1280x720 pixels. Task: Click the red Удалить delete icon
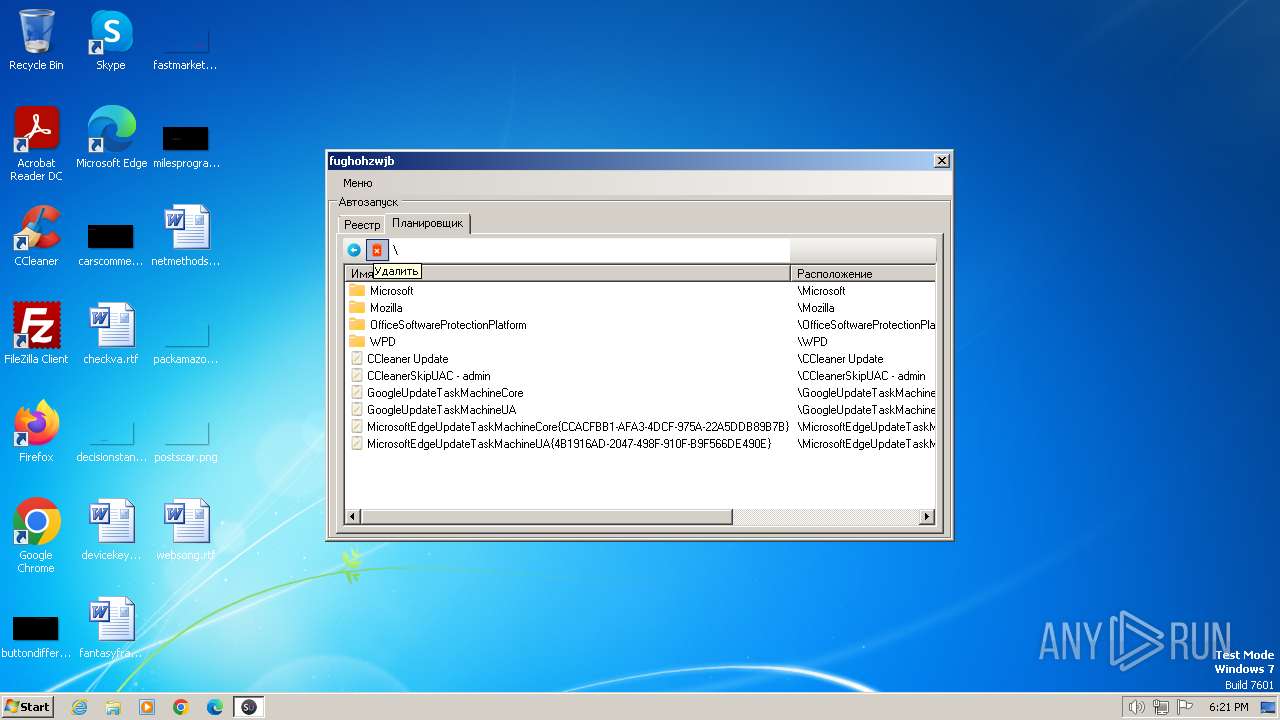click(x=377, y=250)
